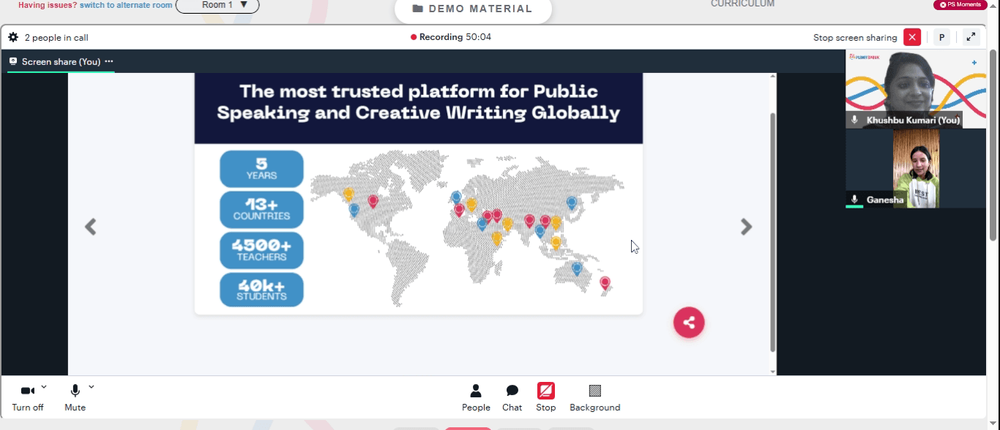The image size is (1000, 430).
Task: Click the 2 people in call text
Action: point(56,38)
